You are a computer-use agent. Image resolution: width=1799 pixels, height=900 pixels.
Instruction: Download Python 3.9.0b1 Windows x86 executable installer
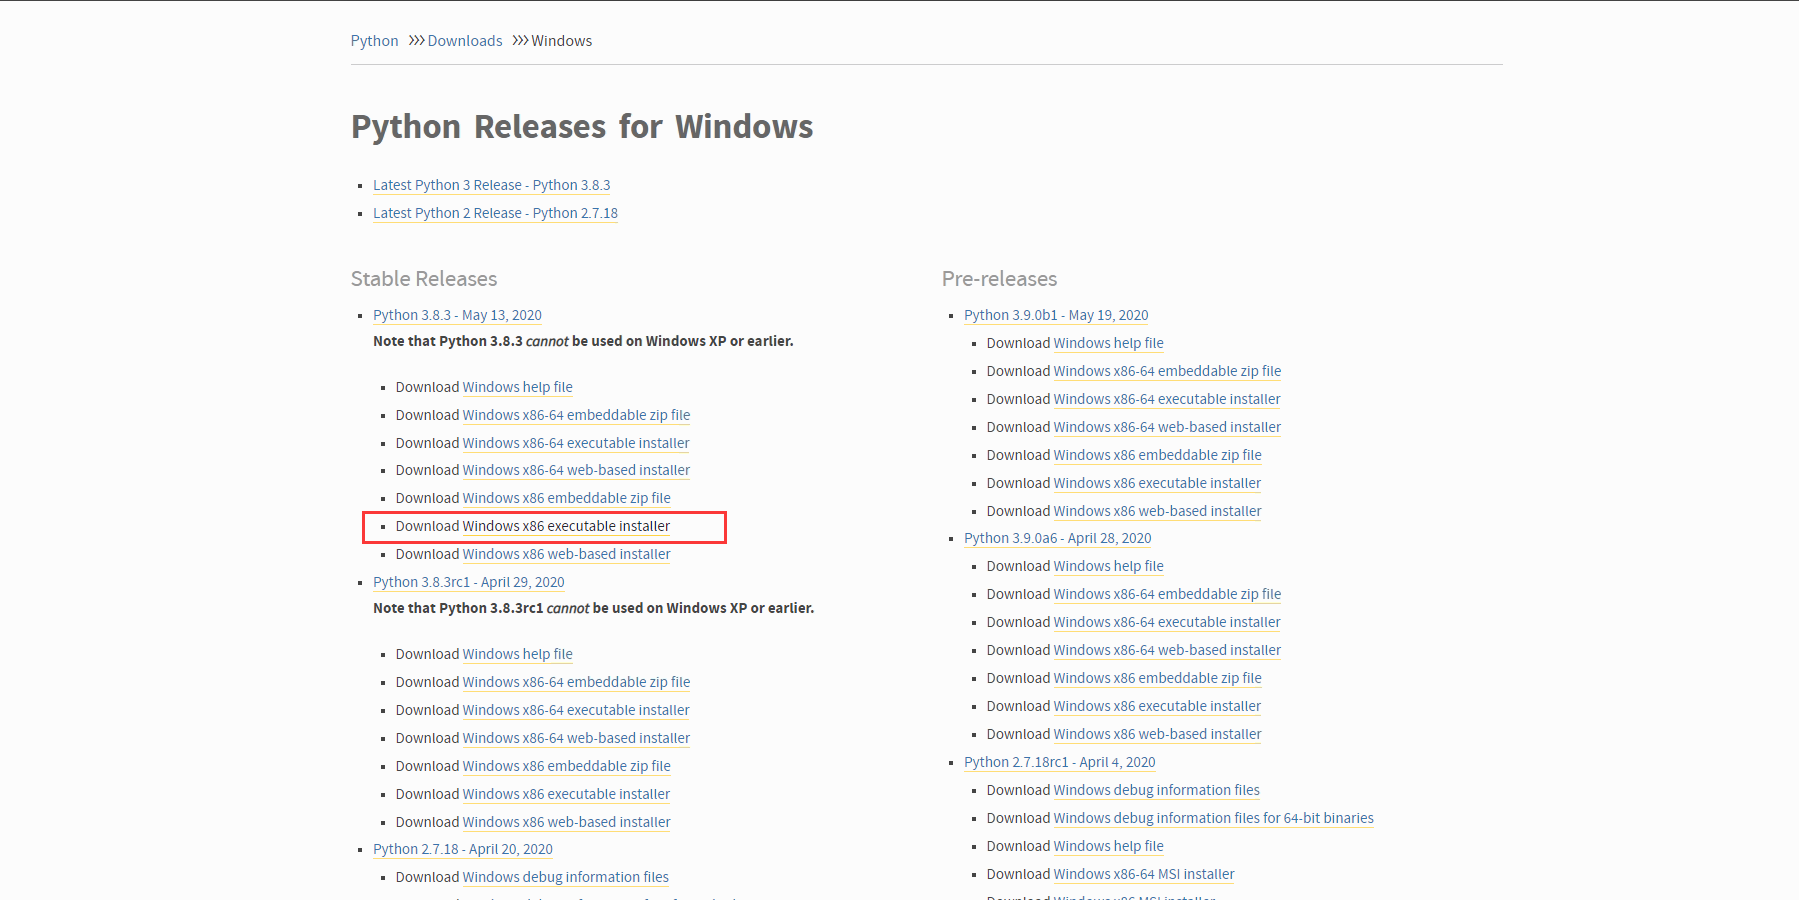pos(1157,483)
